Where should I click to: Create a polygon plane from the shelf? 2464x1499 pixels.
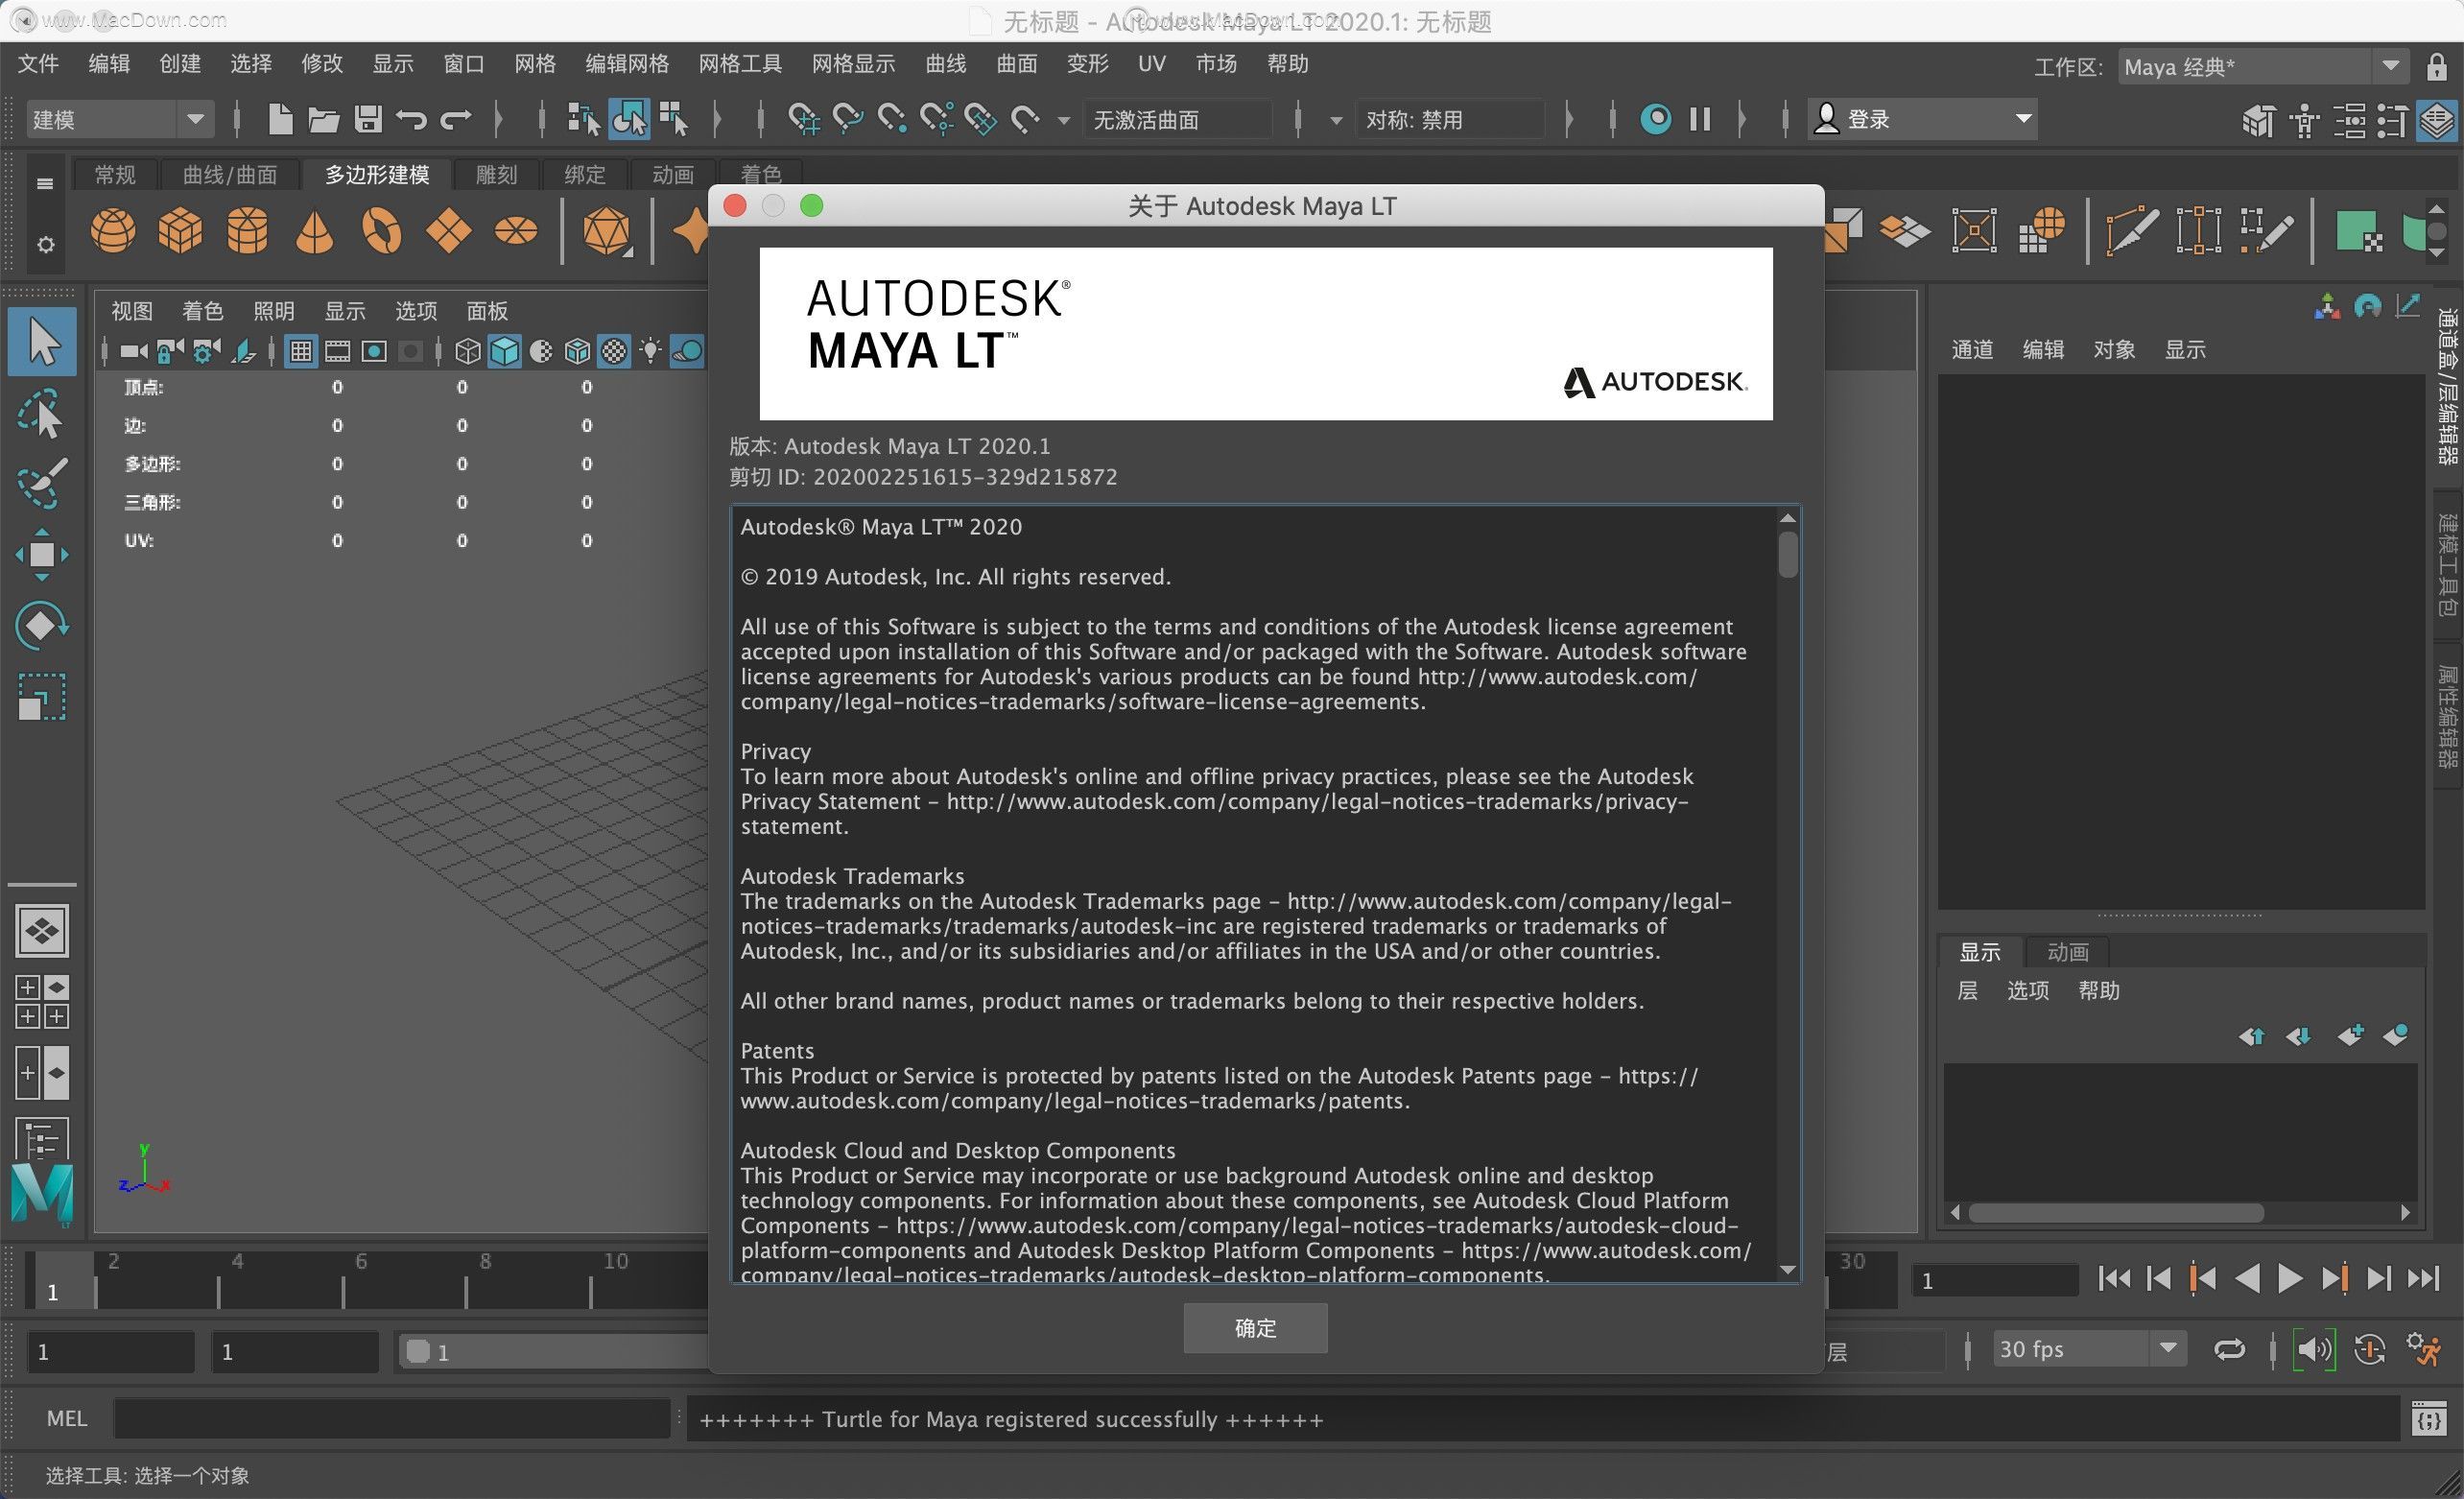448,231
